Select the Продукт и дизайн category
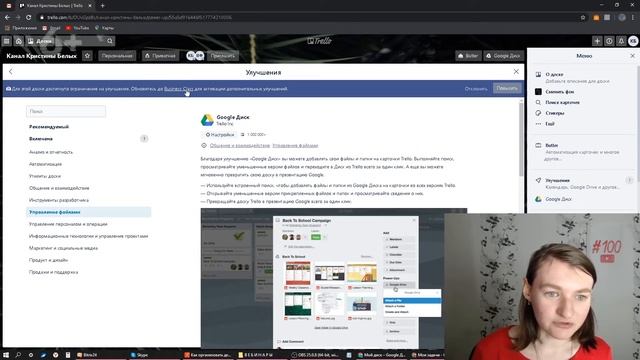The width and height of the screenshot is (640, 360). (x=49, y=260)
